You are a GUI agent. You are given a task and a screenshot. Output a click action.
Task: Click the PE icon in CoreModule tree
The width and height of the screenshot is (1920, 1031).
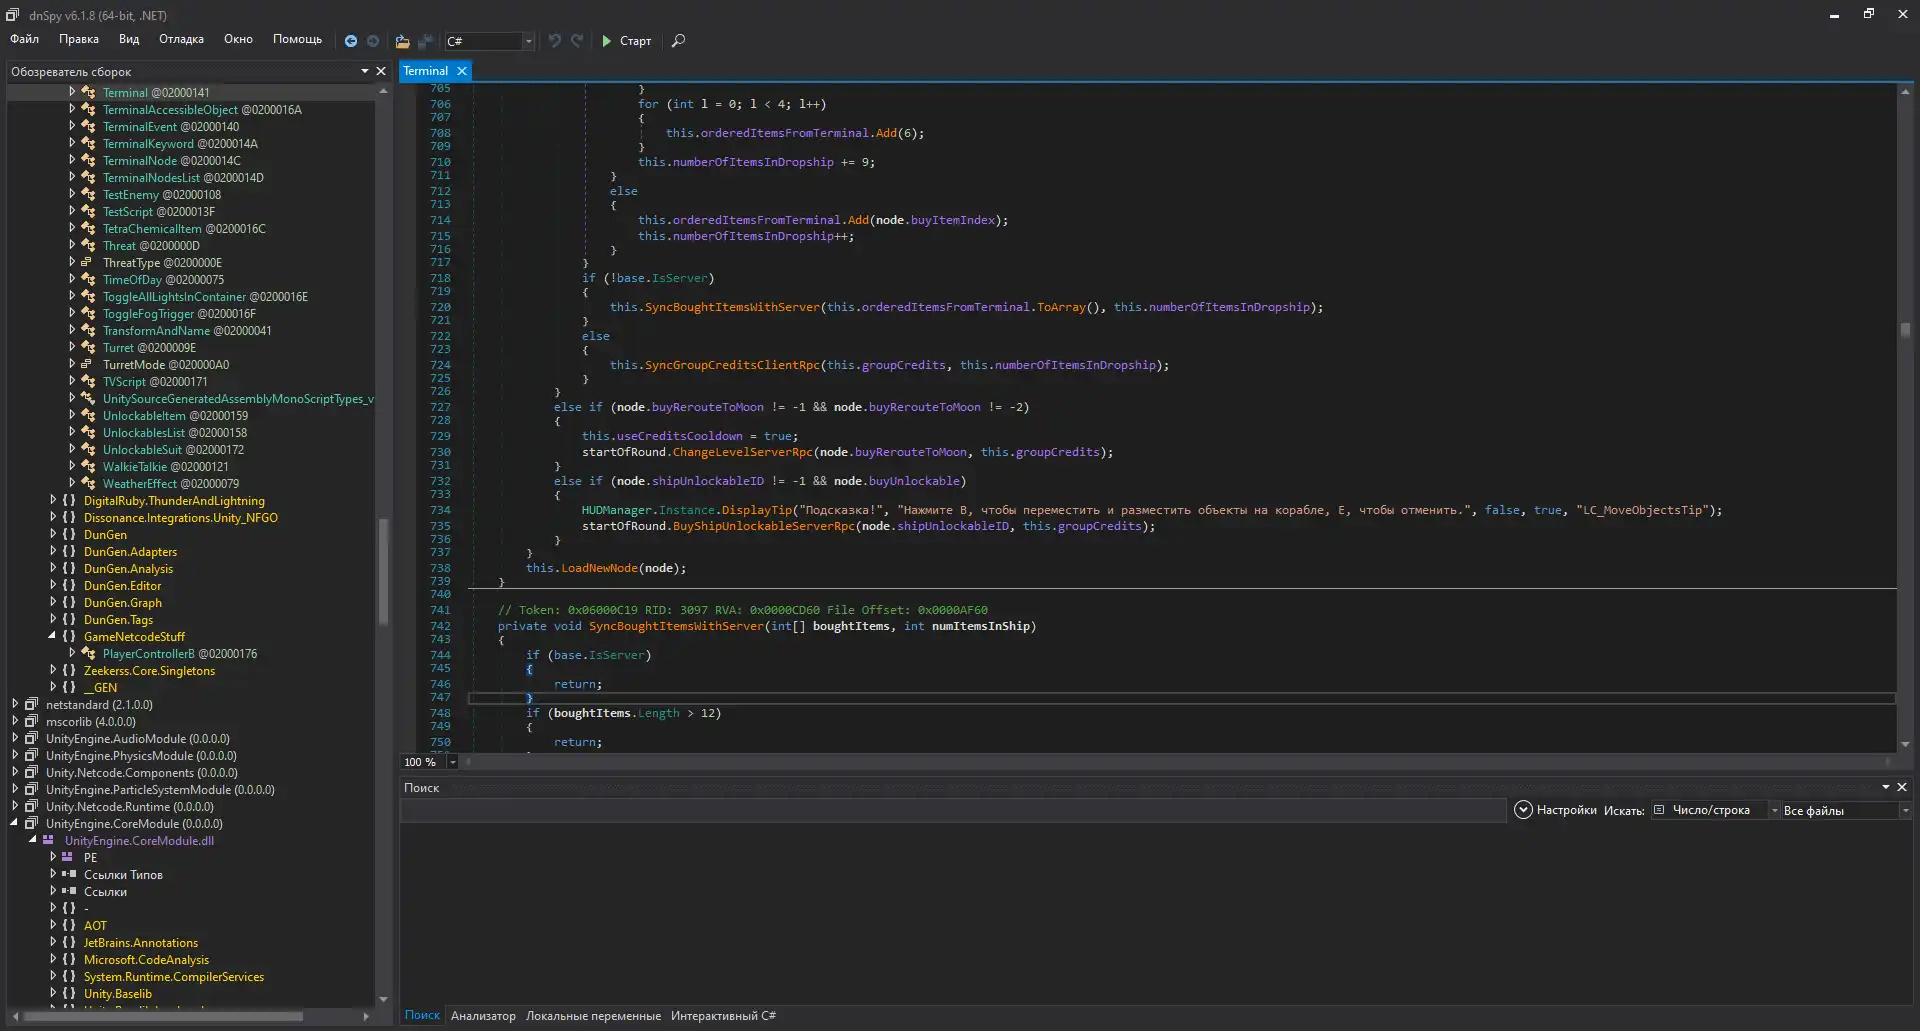(x=68, y=858)
